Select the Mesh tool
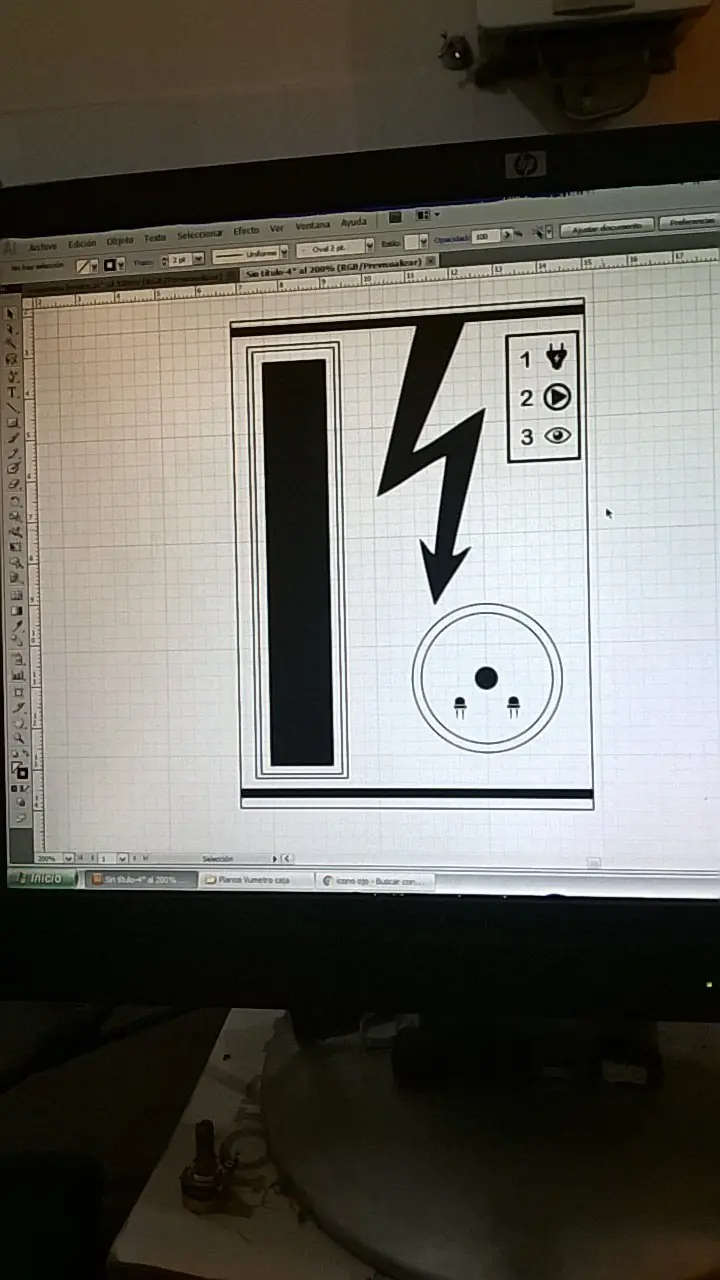Viewport: 720px width, 1280px height. (x=16, y=594)
